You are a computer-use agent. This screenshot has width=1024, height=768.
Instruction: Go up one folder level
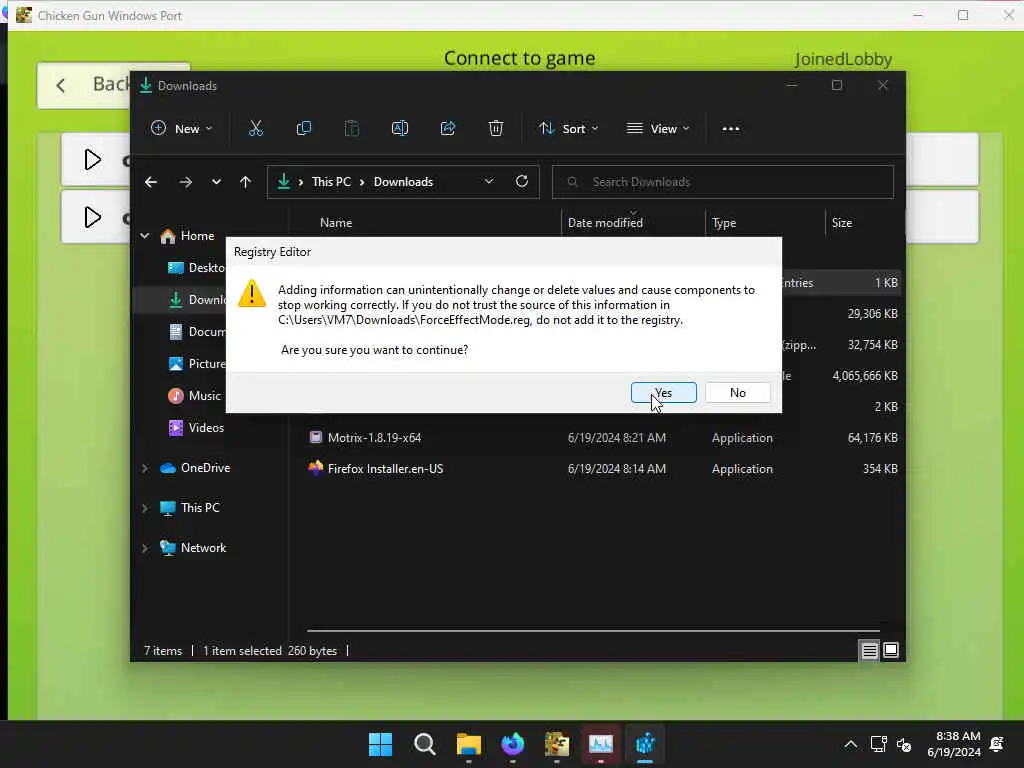click(246, 182)
